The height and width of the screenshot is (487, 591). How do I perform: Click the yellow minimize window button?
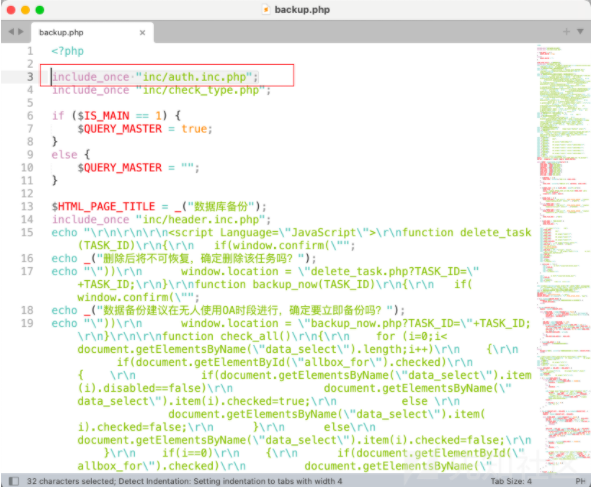coord(25,10)
